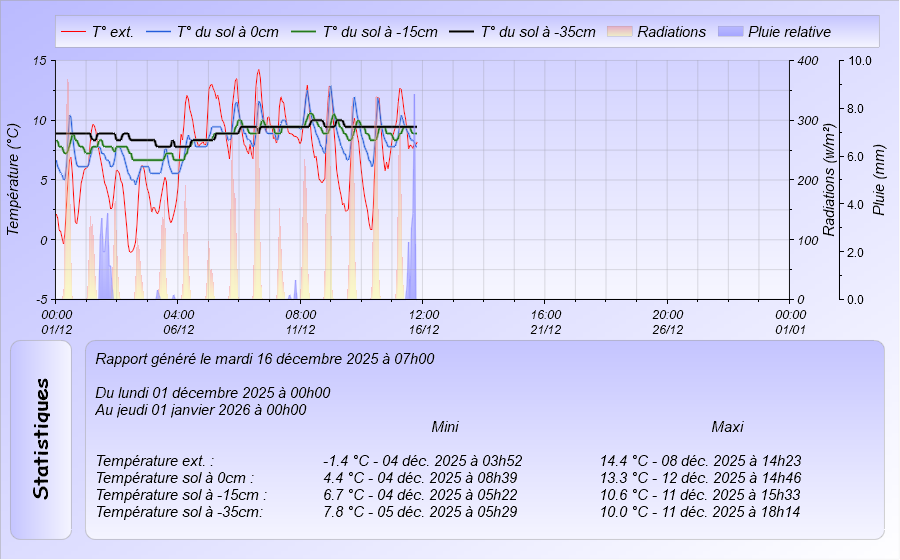Viewport: 900px width, 560px height.
Task: Click the 'Température ext. :' row label
Action: coord(154,461)
